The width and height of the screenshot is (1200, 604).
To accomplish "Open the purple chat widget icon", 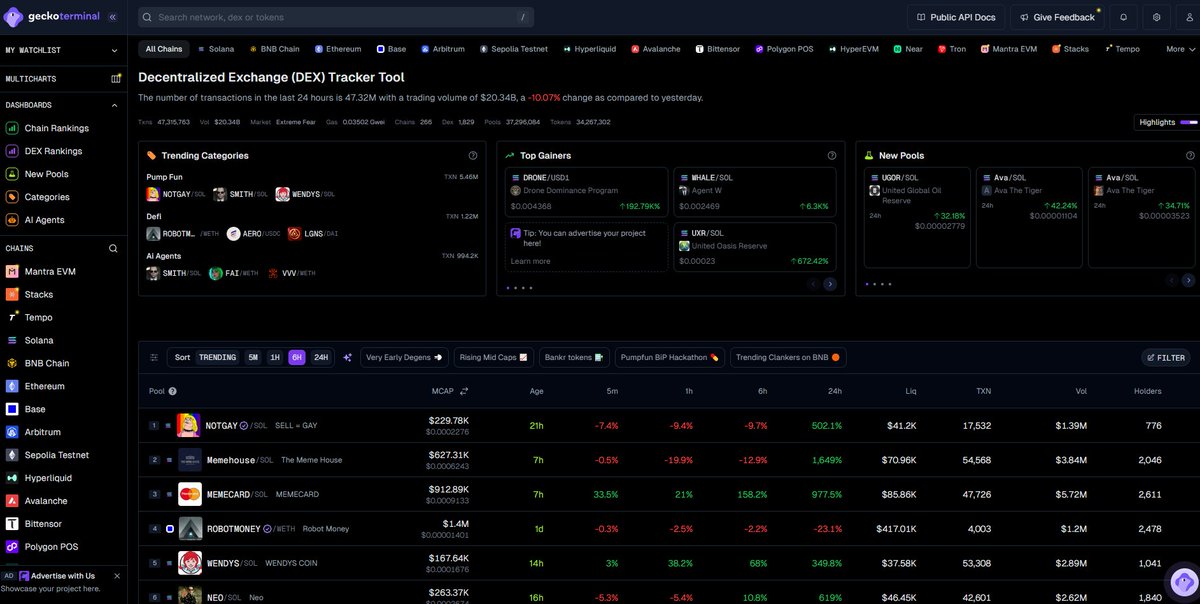I will tap(1184, 581).
